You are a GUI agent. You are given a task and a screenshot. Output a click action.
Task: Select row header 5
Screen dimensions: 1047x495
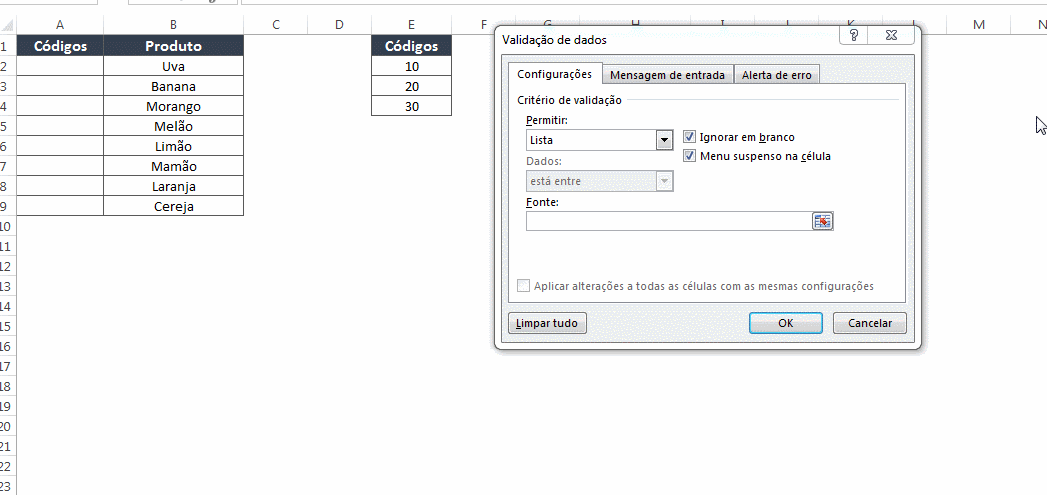coord(6,126)
